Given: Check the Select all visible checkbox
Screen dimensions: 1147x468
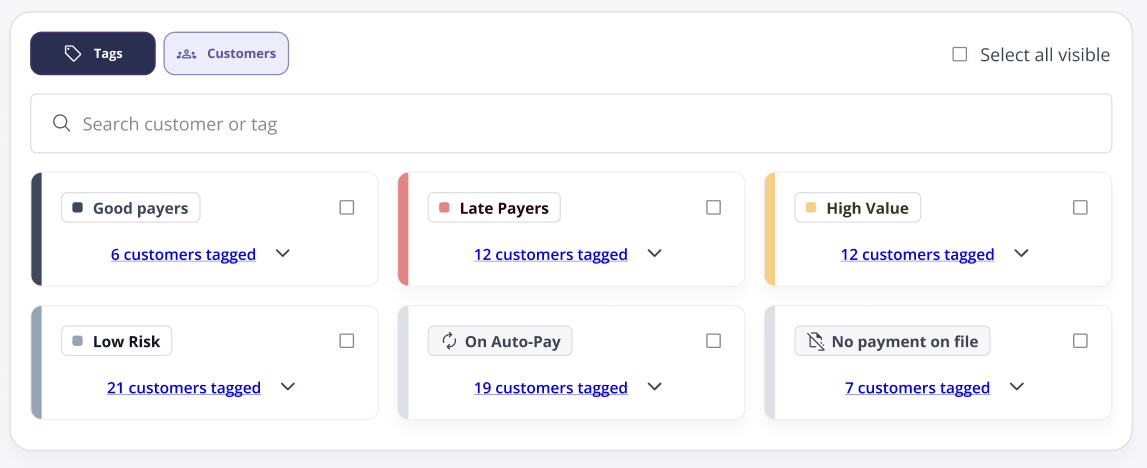Looking at the screenshot, I should point(960,54).
